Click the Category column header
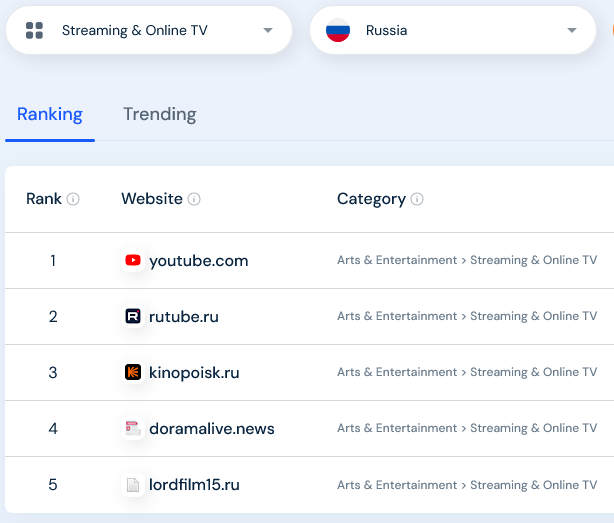This screenshot has width=614, height=523. 371,199
